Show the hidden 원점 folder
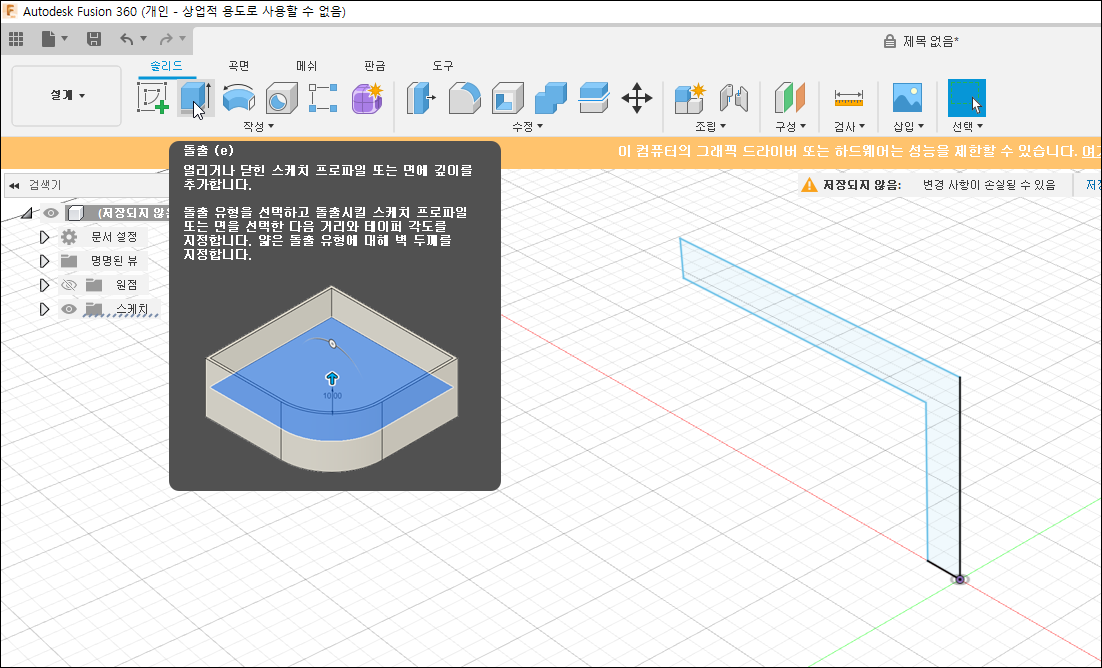This screenshot has height=668, width=1102. [x=68, y=285]
